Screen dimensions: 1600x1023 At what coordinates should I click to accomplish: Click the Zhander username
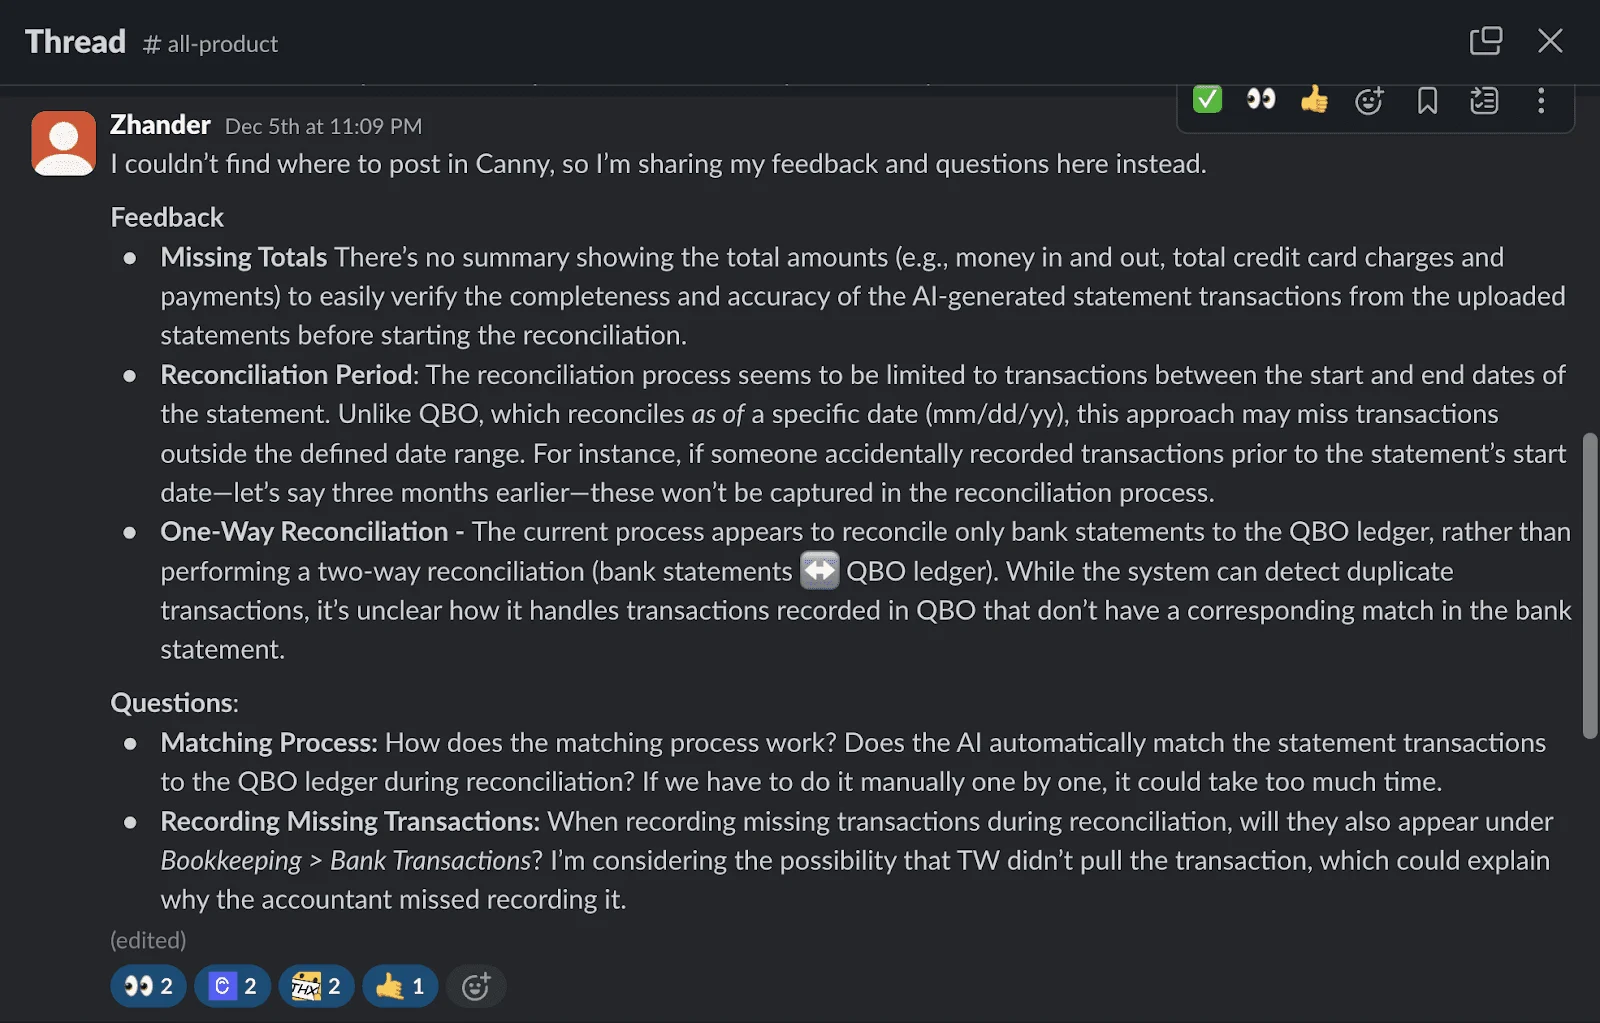[160, 125]
